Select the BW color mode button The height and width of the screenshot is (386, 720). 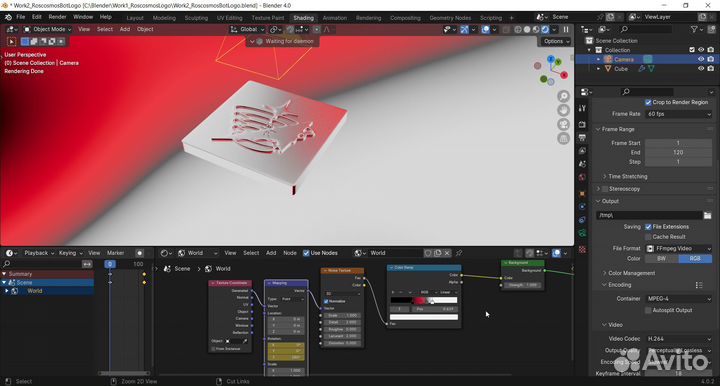(662, 259)
